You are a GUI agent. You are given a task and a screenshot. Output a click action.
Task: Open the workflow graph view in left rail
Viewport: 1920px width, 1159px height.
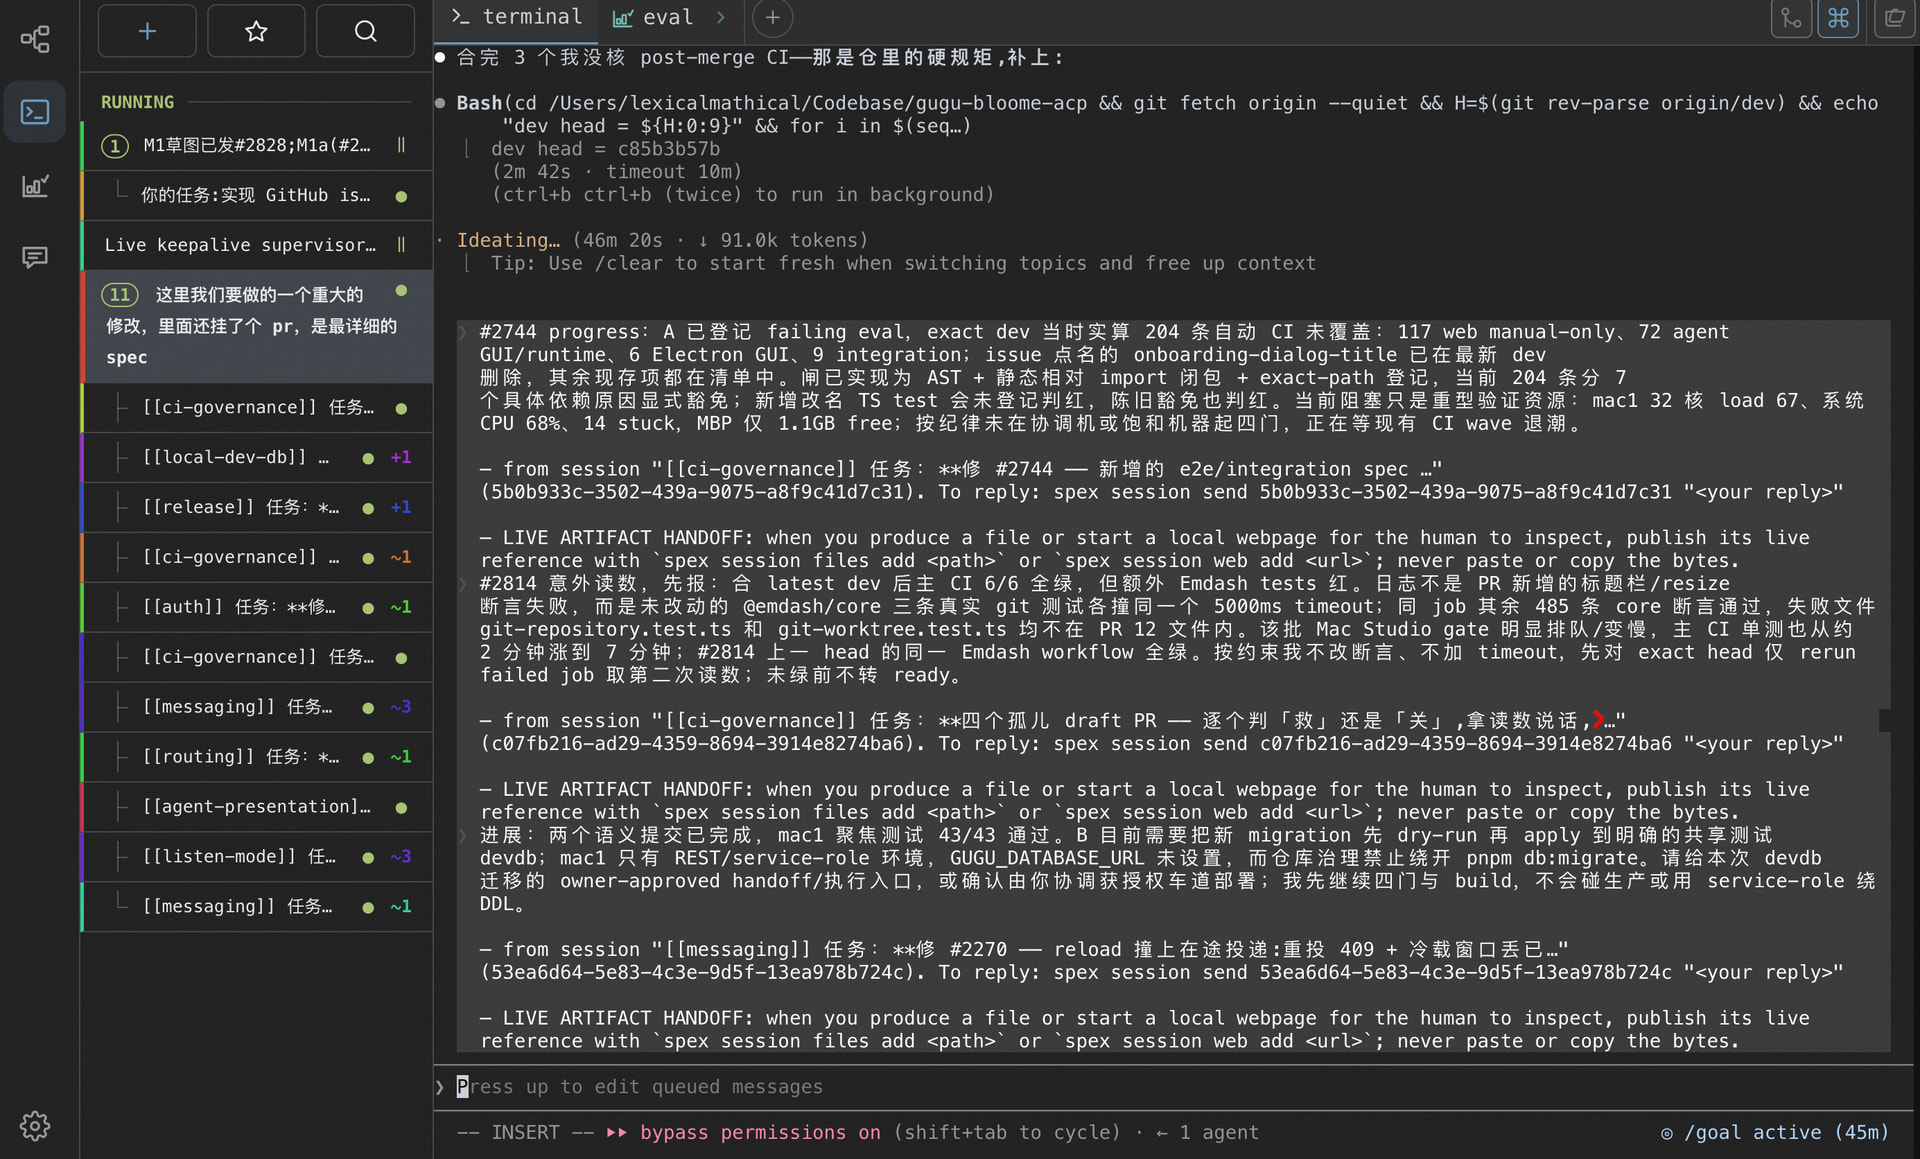click(35, 39)
